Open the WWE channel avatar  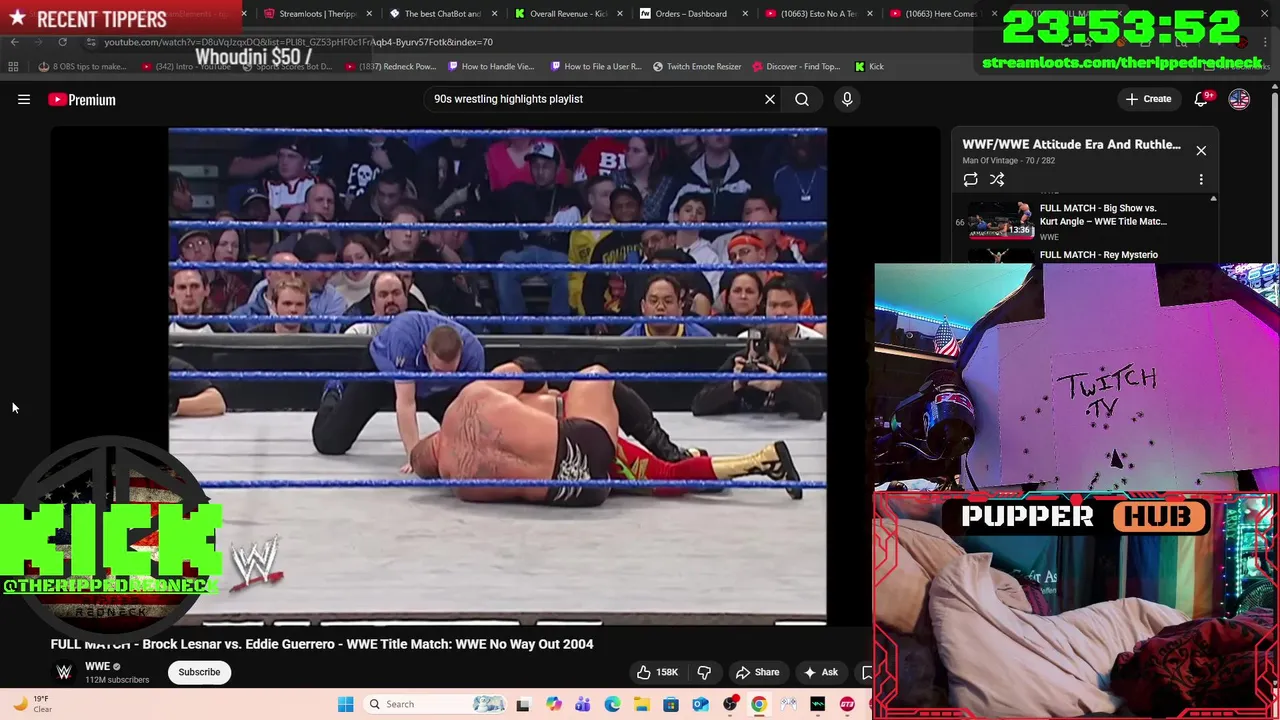coord(64,672)
